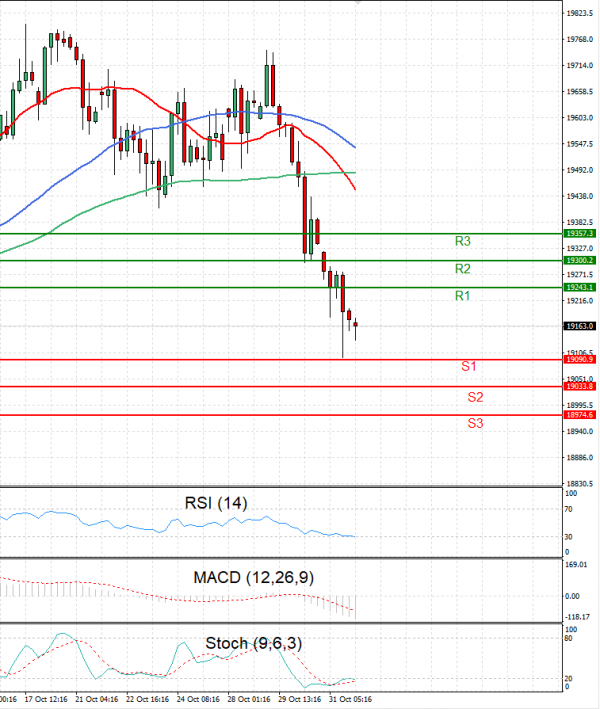Select the 19357.3 price tag
Screen dimensions: 600x709
580,234
